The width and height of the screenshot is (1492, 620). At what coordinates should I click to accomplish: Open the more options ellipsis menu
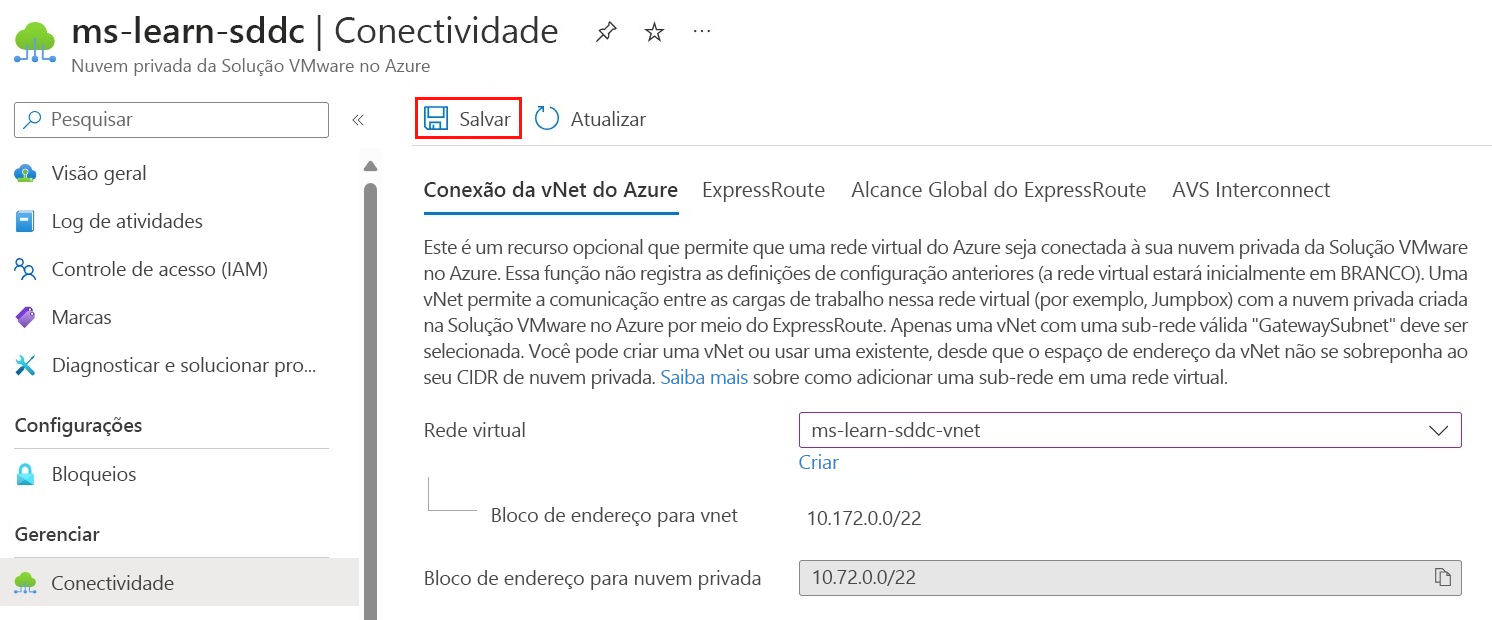pos(701,31)
